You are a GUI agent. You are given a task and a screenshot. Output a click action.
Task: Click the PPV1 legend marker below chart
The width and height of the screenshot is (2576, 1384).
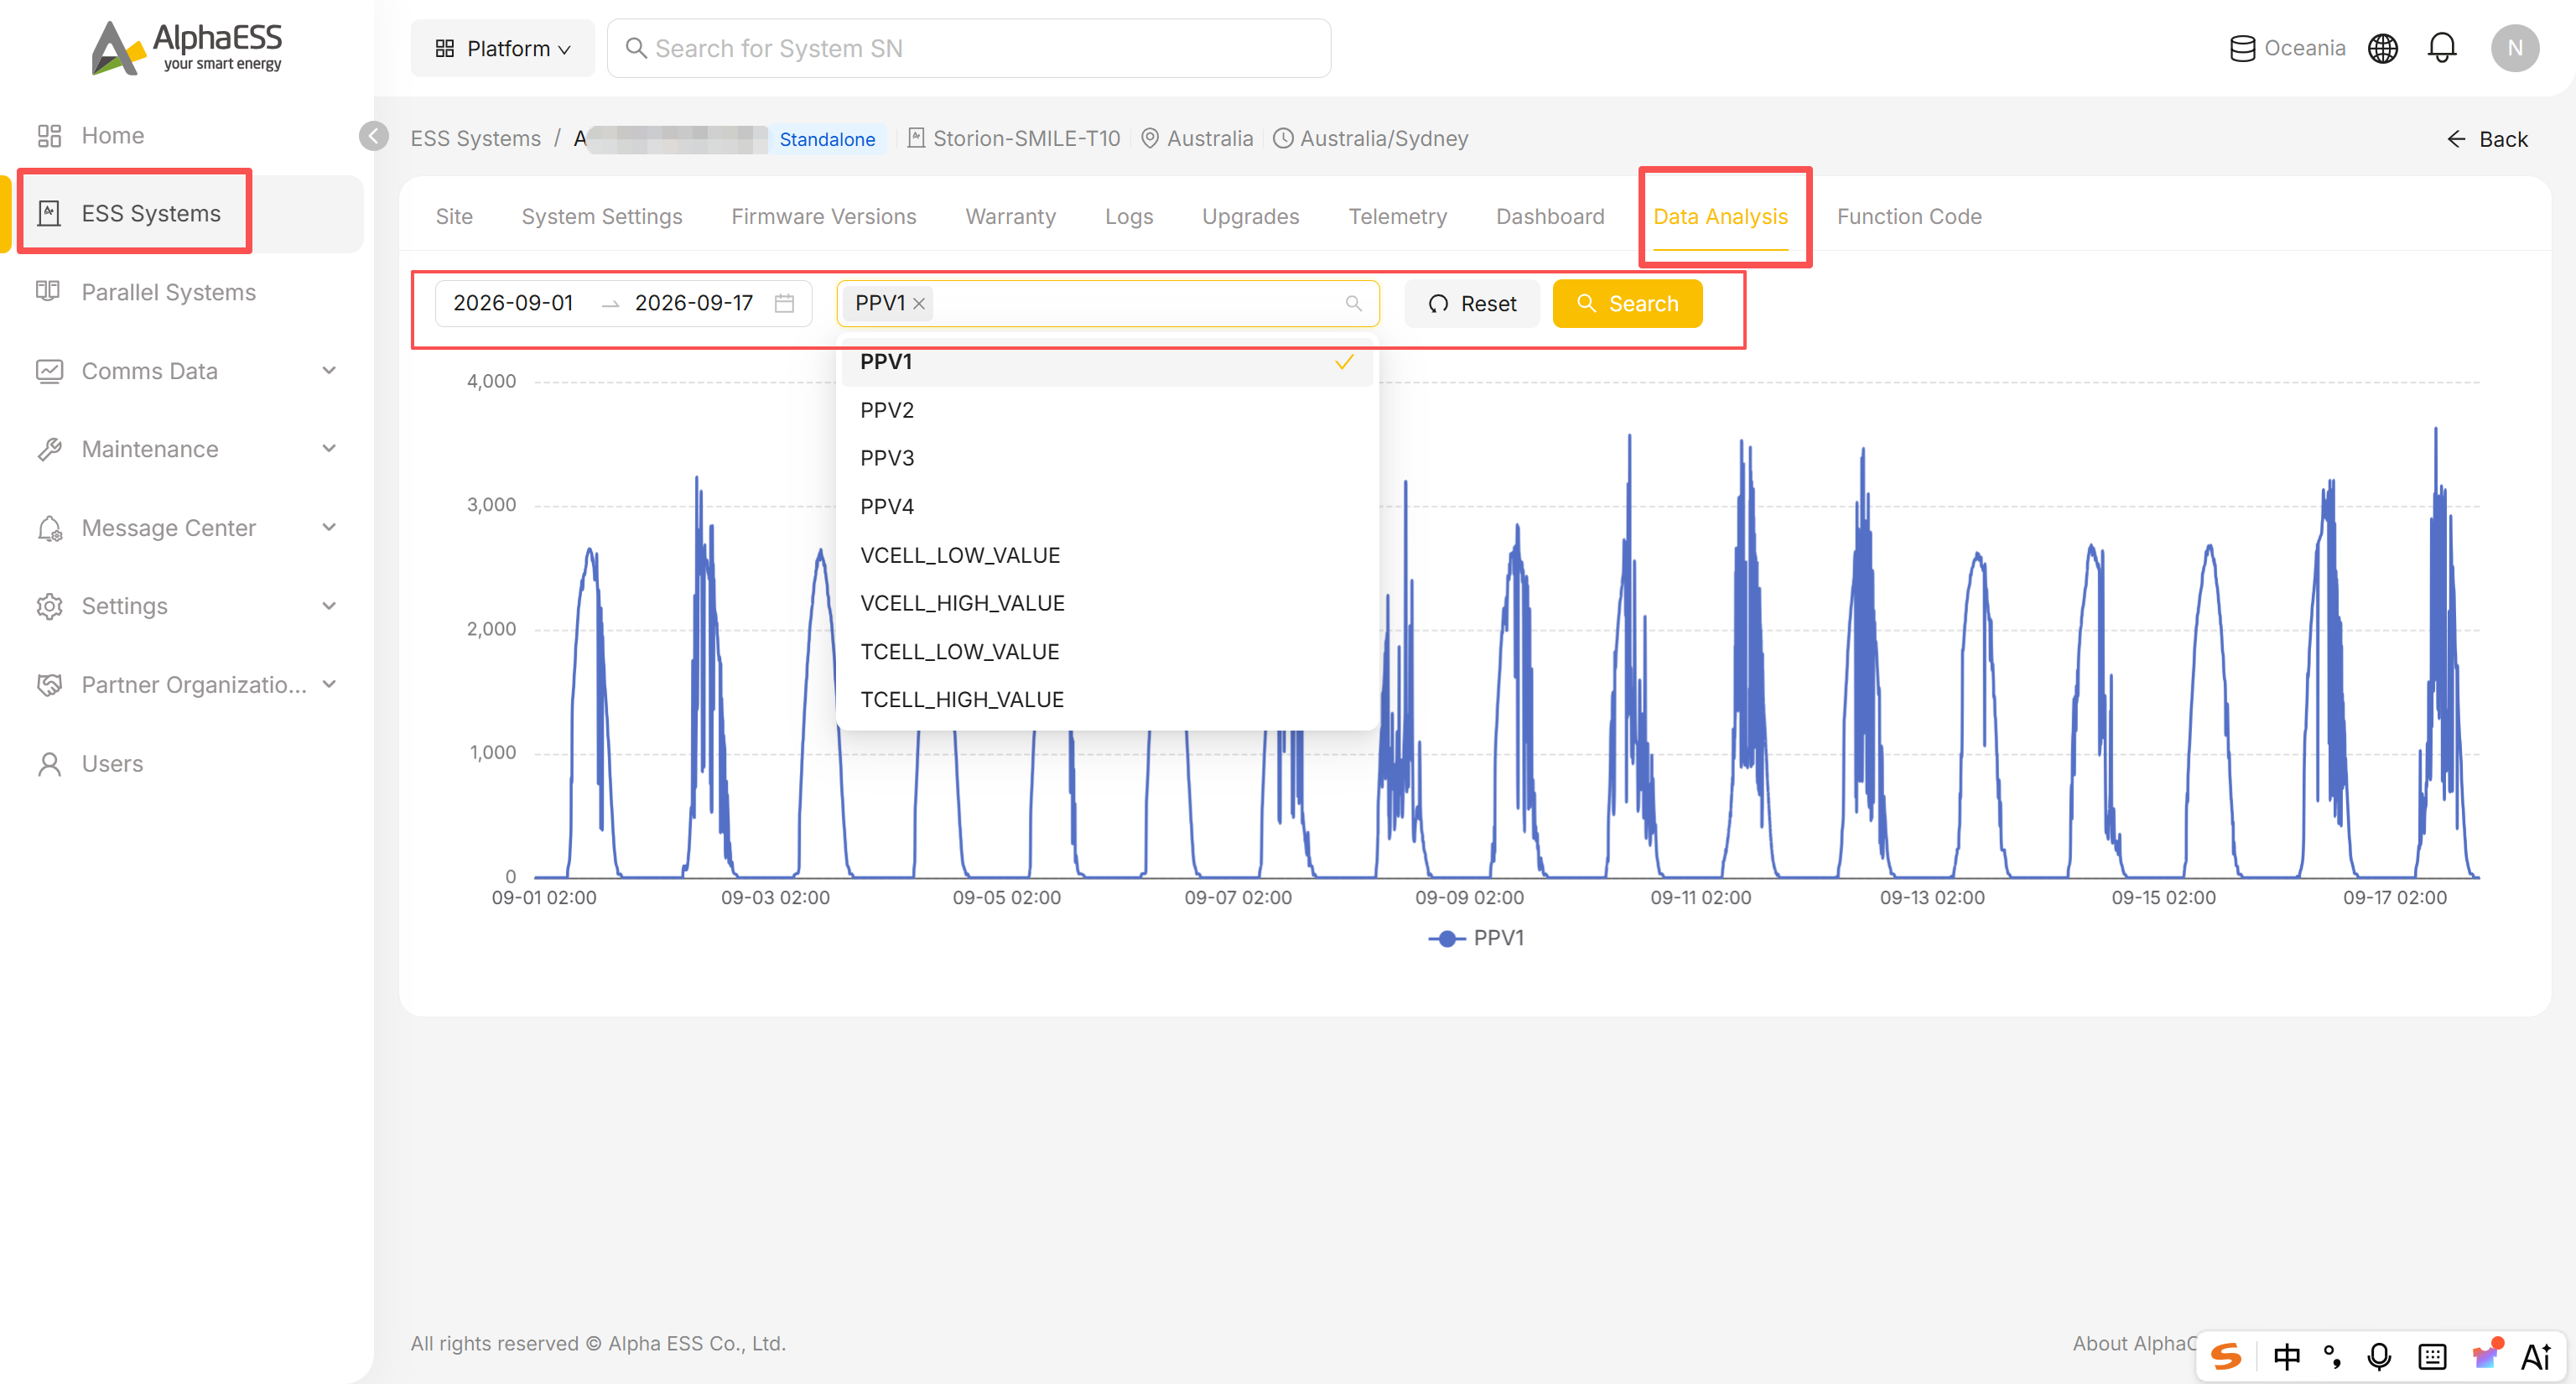pos(1446,938)
